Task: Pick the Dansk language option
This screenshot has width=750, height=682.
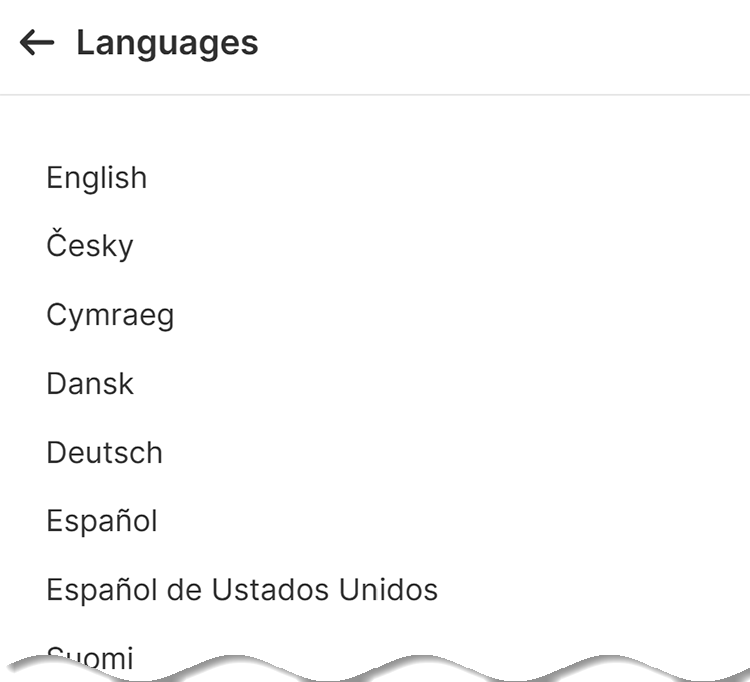Action: click(90, 384)
